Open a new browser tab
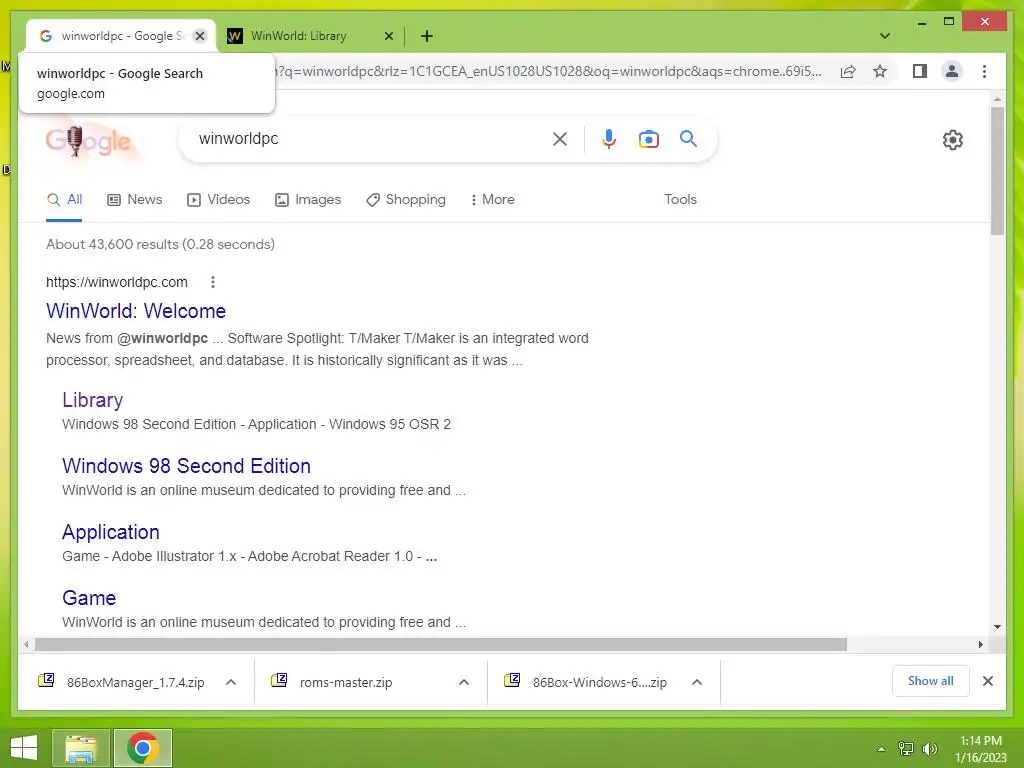 click(x=426, y=36)
